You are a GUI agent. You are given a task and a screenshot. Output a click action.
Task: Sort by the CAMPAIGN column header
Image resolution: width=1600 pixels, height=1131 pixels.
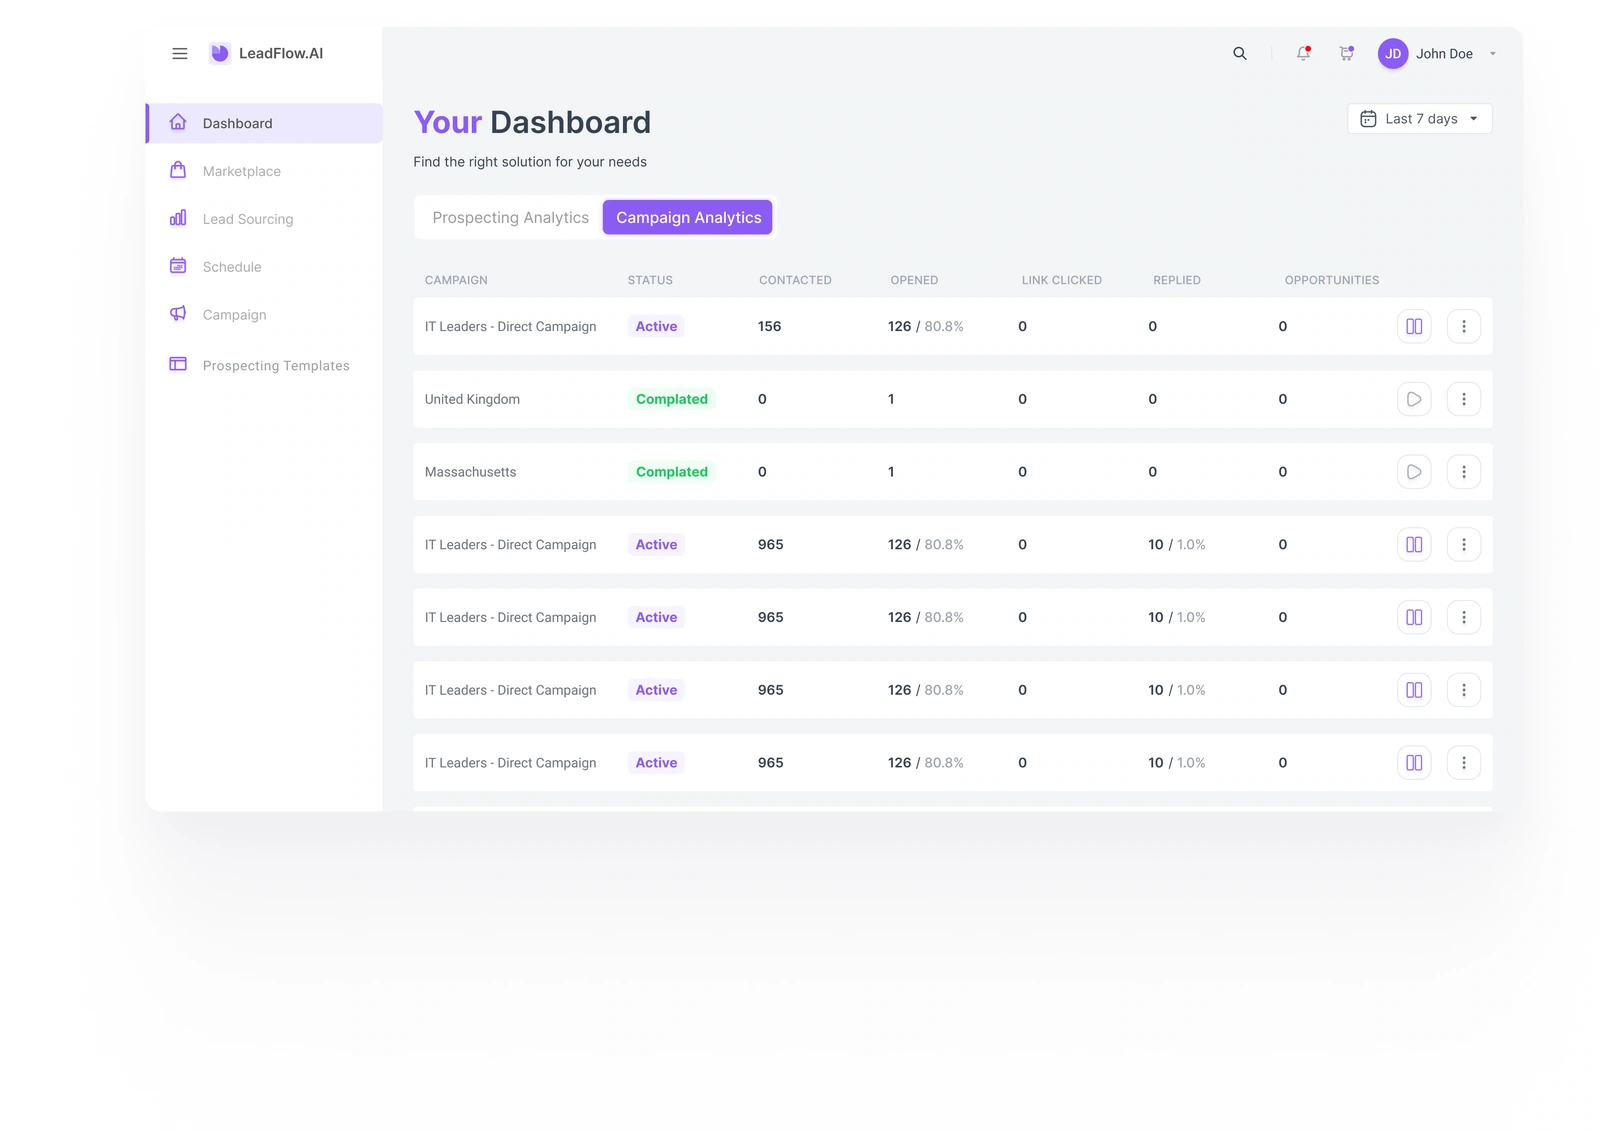[x=456, y=280]
